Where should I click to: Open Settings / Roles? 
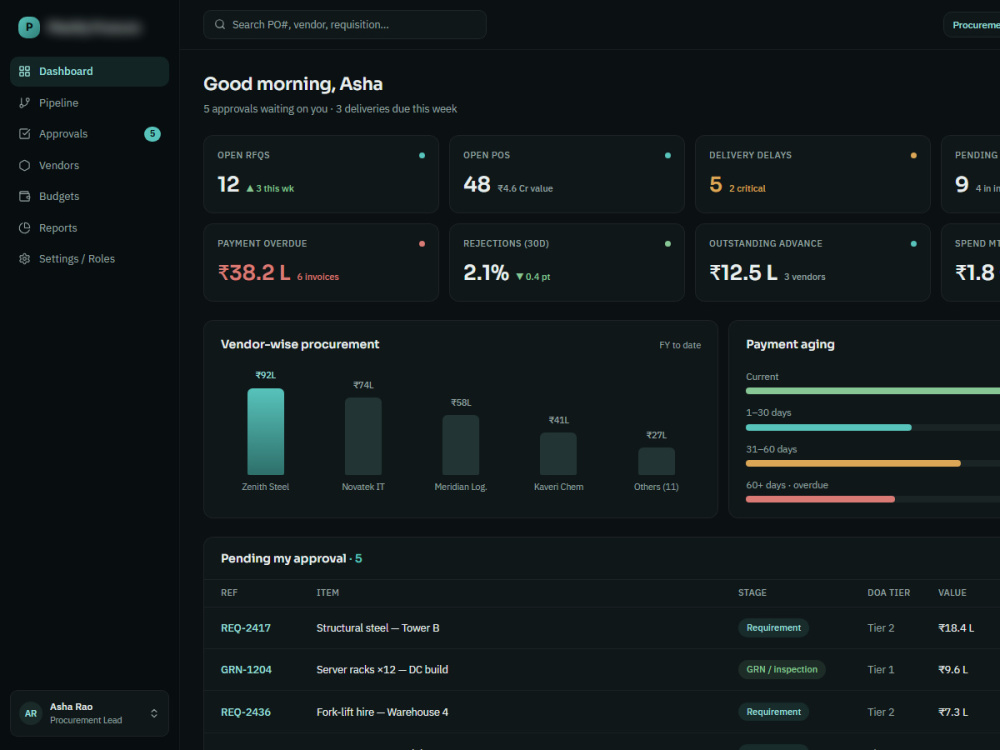pos(89,259)
